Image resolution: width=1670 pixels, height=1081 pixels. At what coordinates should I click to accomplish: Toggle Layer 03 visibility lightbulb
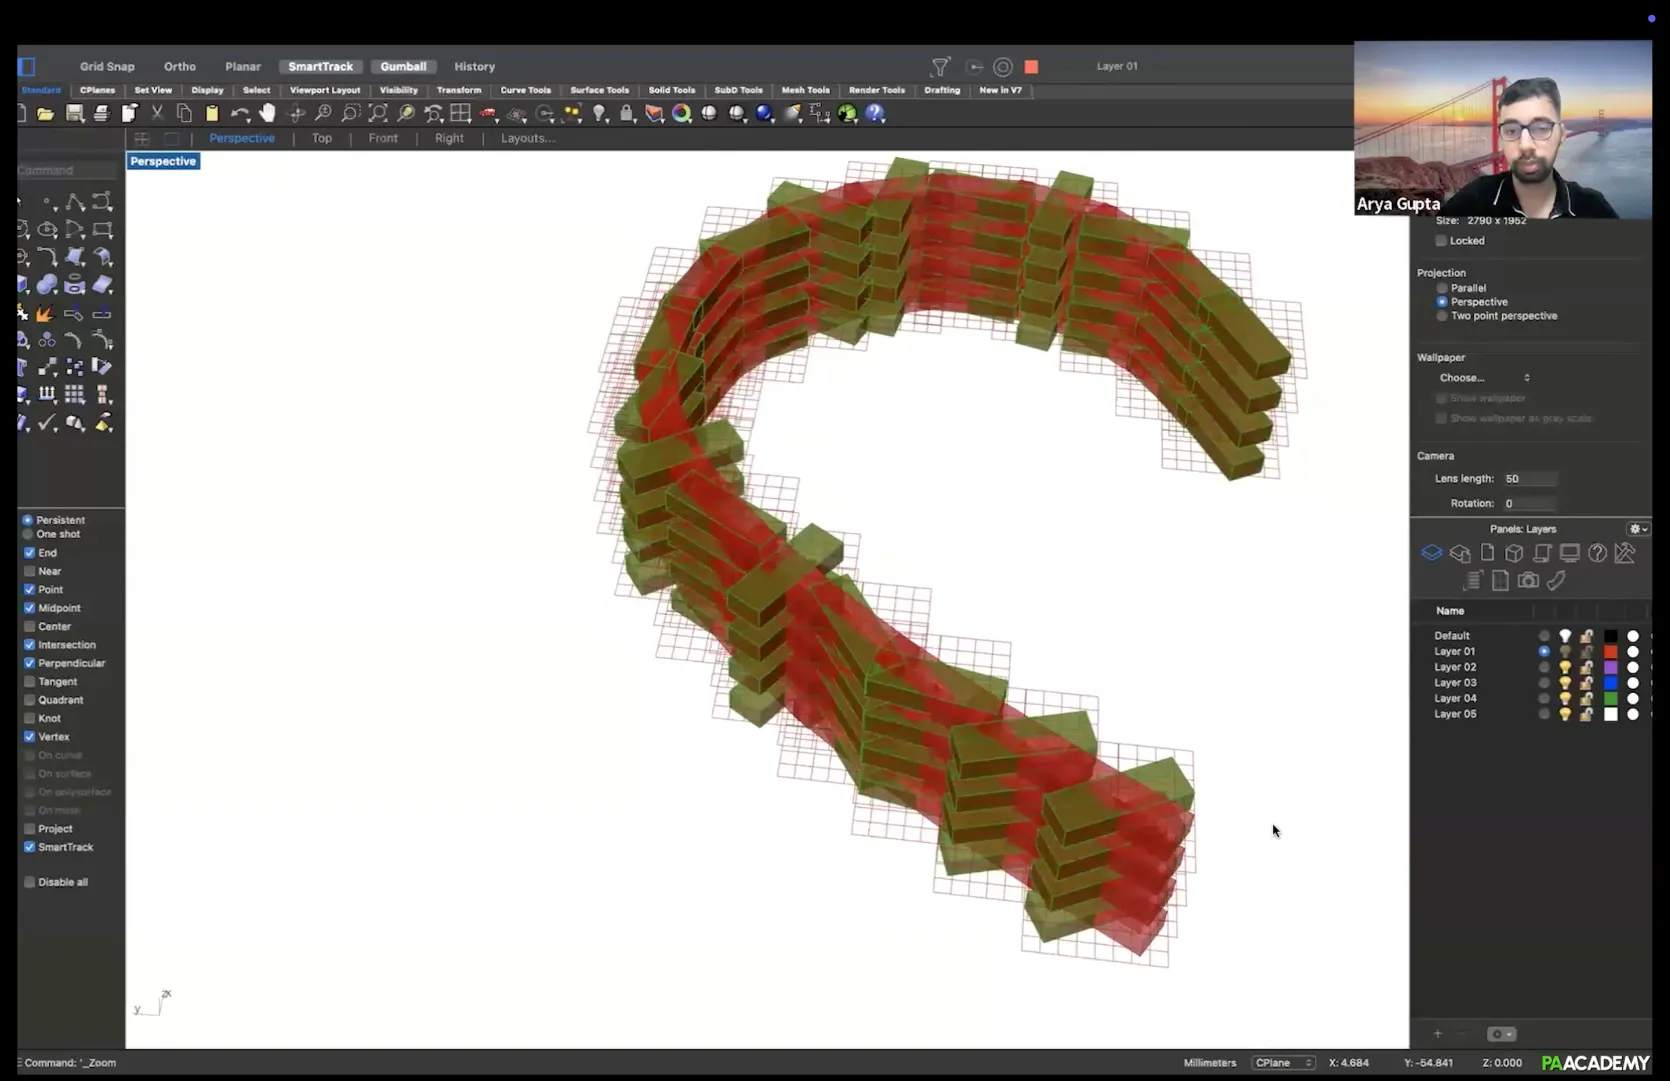[x=1565, y=683]
